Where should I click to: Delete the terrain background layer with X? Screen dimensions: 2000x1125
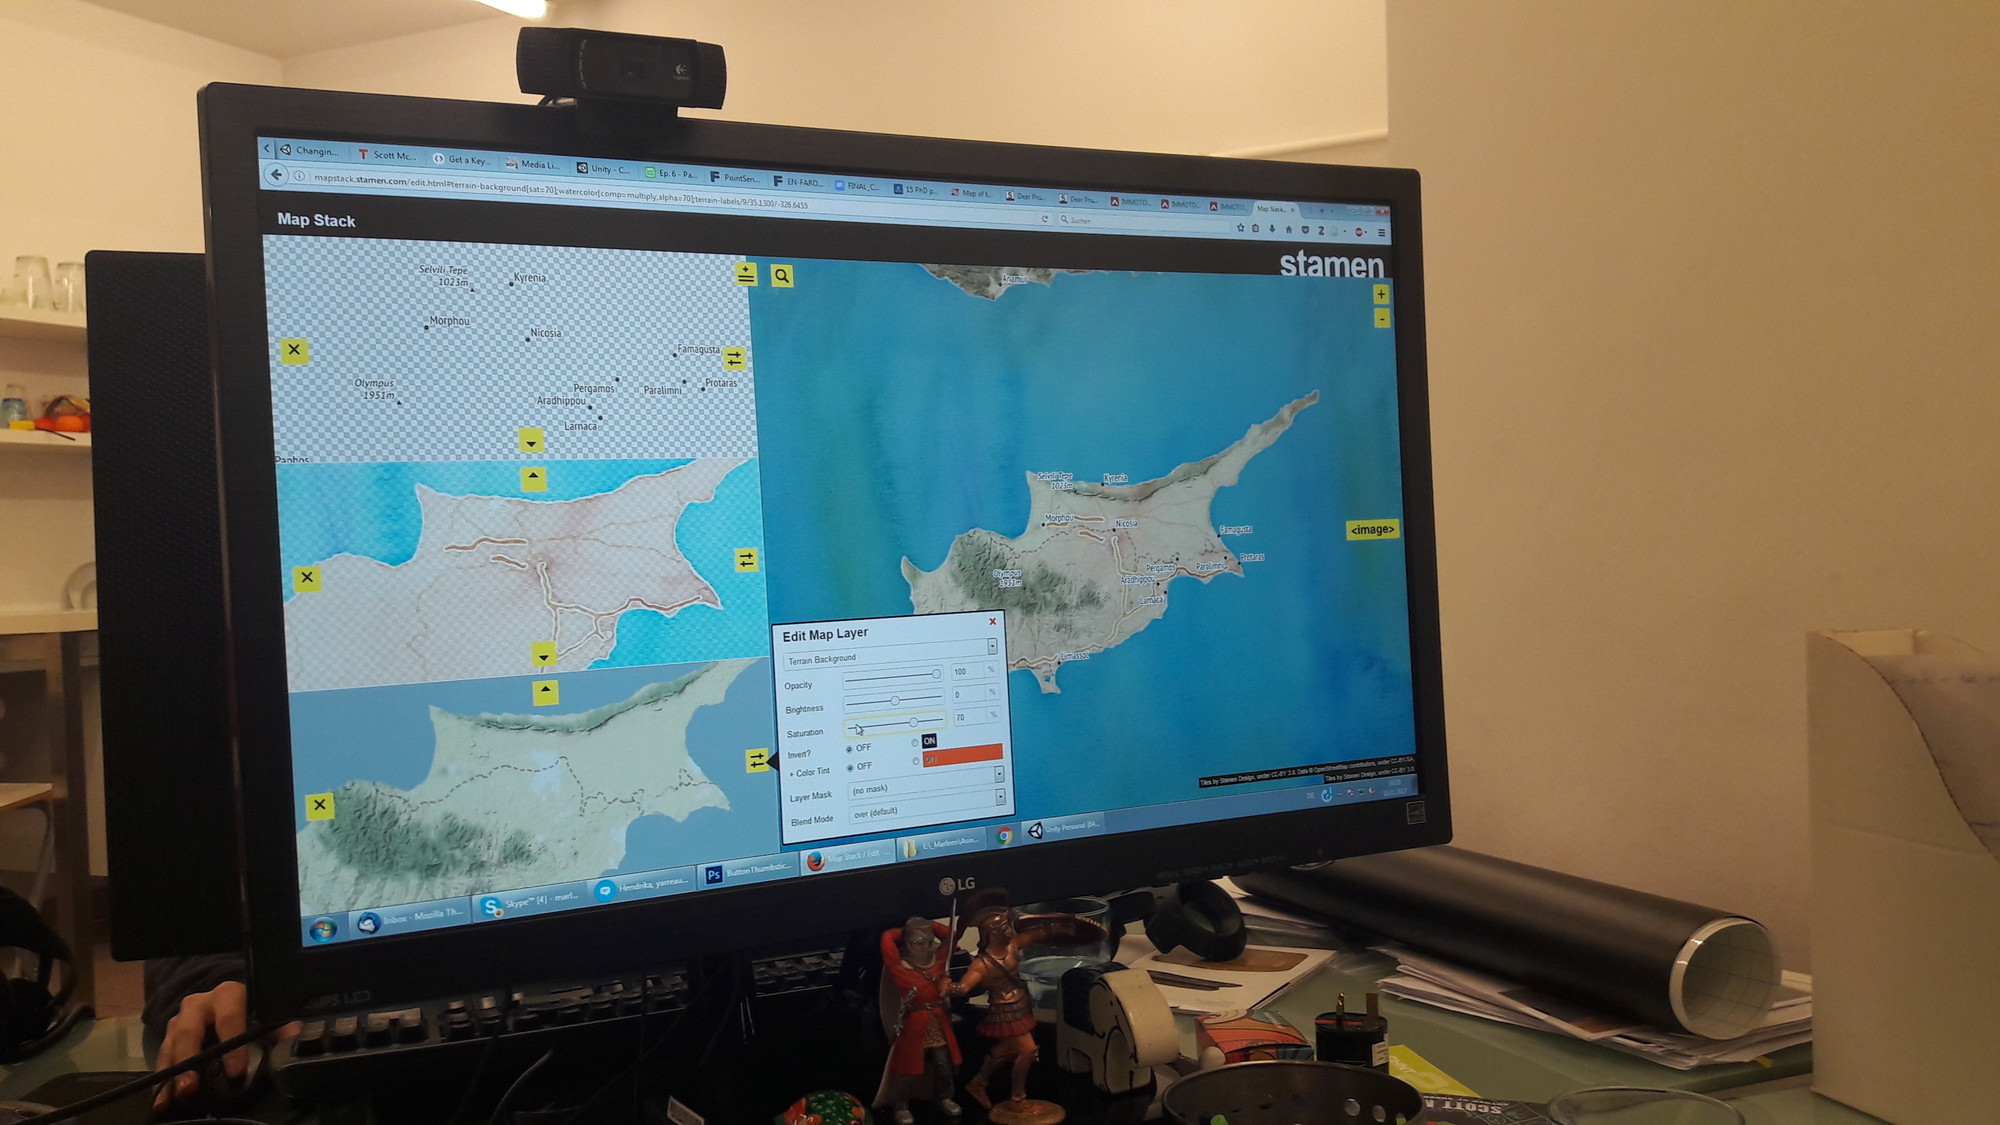click(x=319, y=805)
